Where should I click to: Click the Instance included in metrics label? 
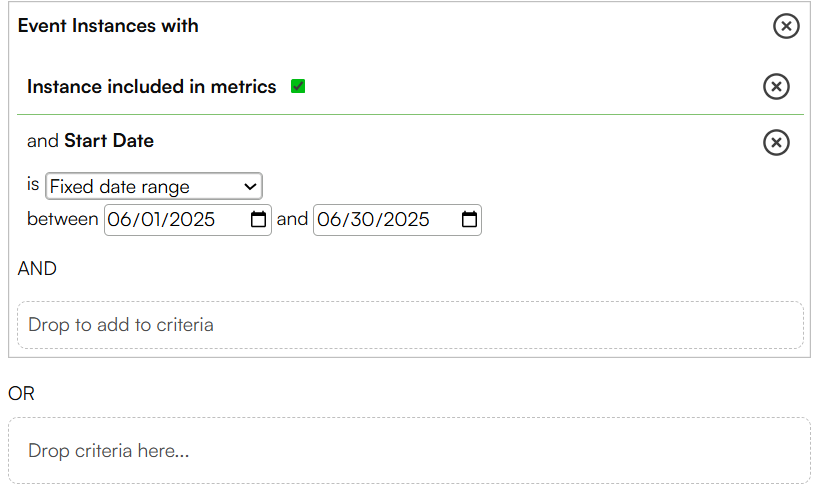point(151,87)
